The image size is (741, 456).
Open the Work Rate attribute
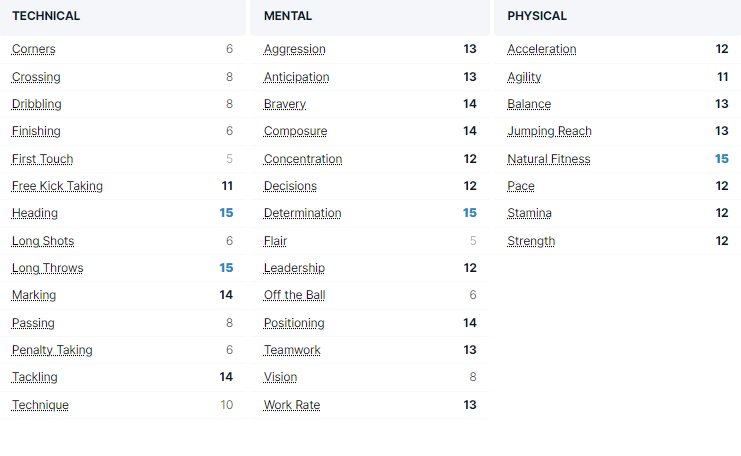[x=291, y=405]
